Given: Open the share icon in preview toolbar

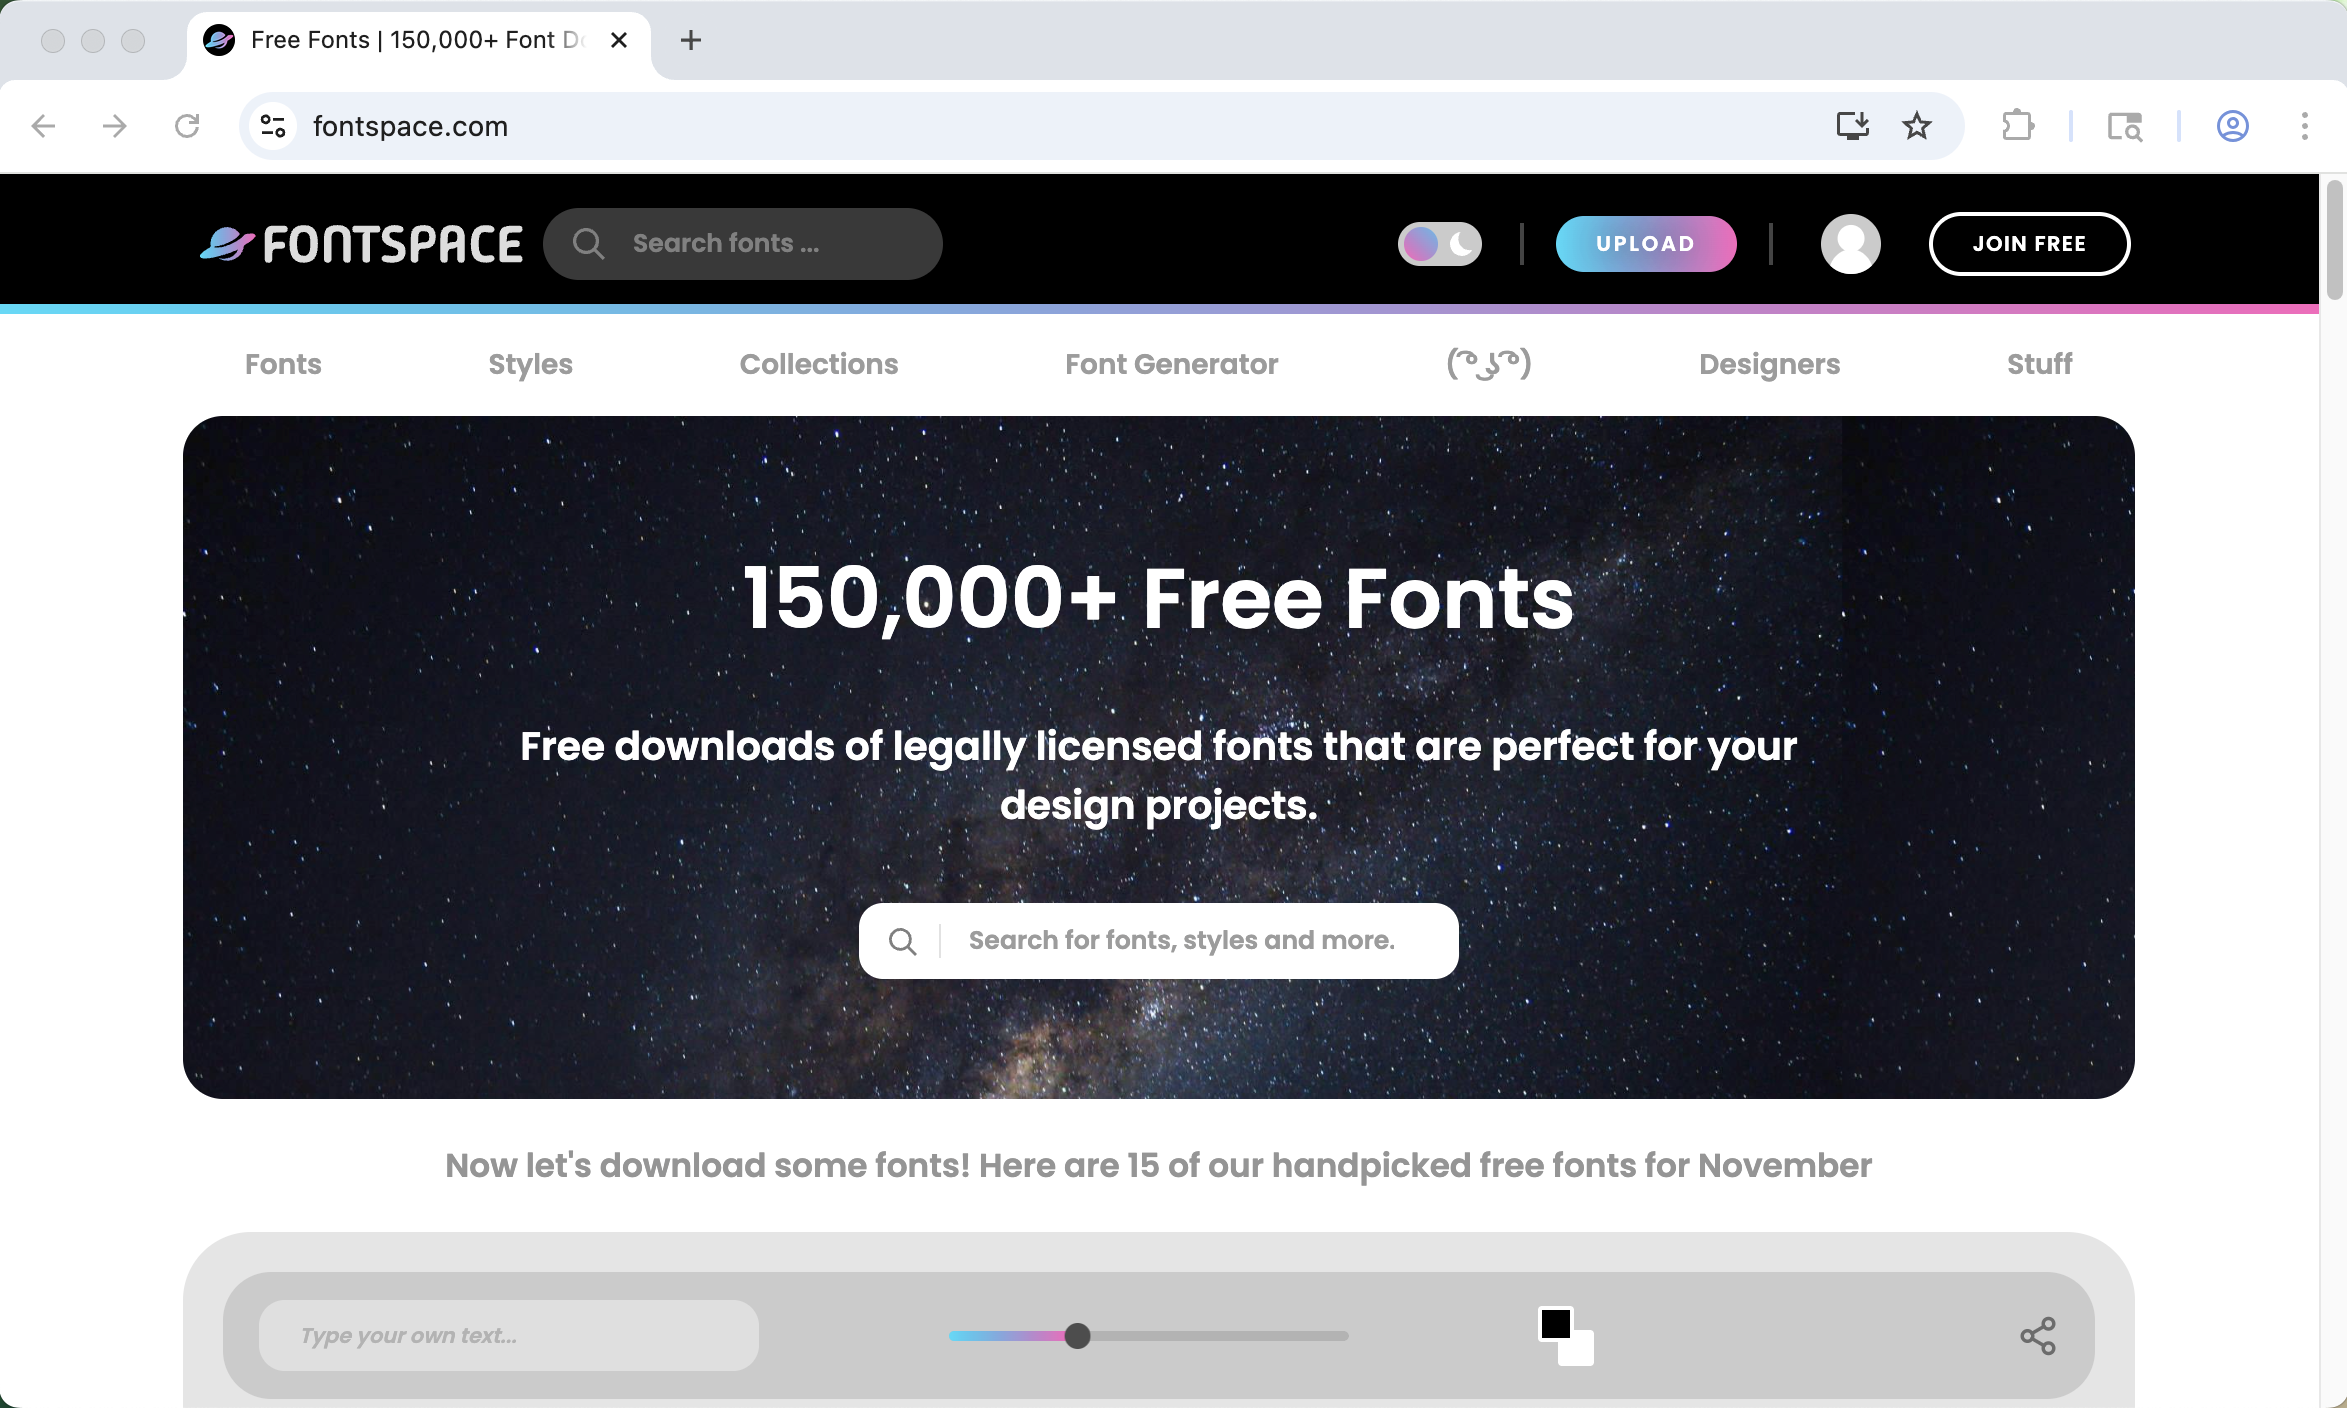Looking at the screenshot, I should coord(2037,1336).
